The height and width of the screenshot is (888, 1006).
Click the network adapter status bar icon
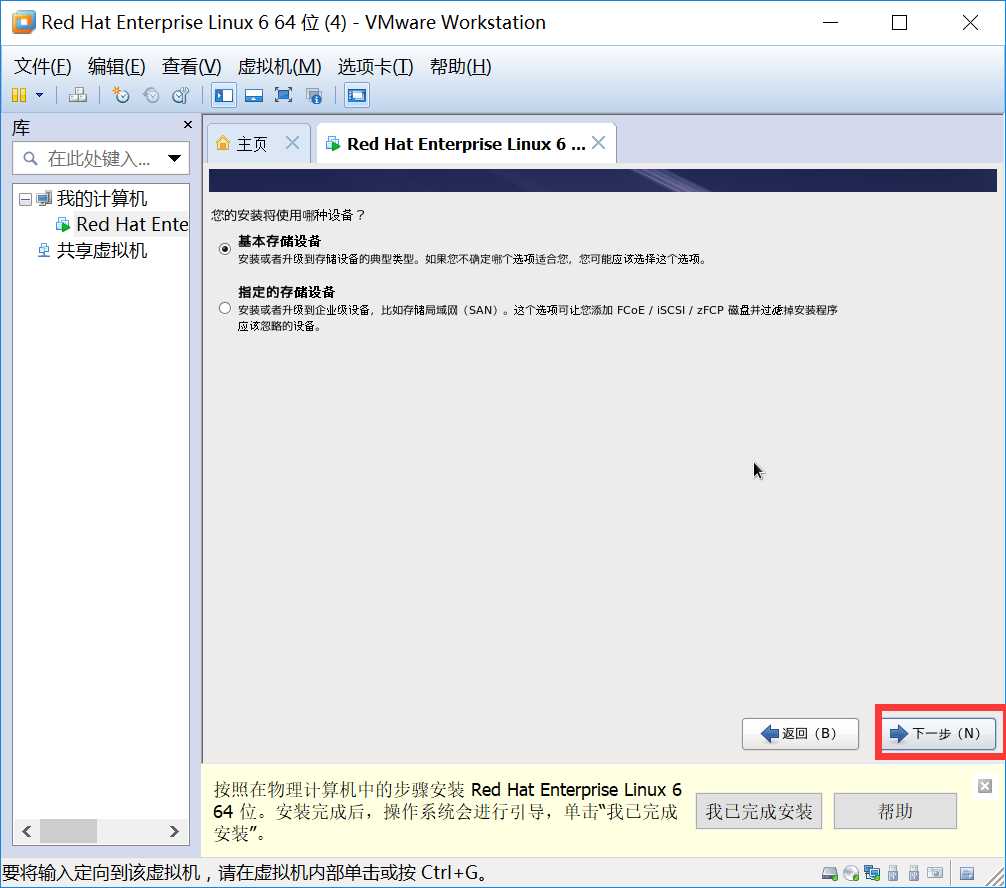coord(872,873)
